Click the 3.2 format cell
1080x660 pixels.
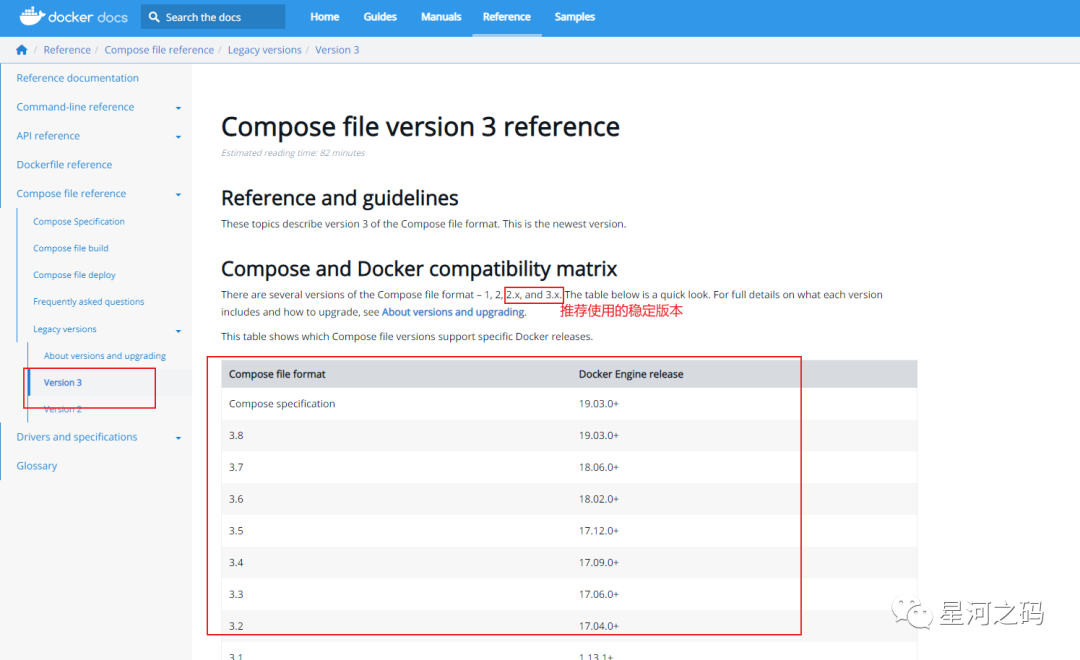[x=236, y=626]
